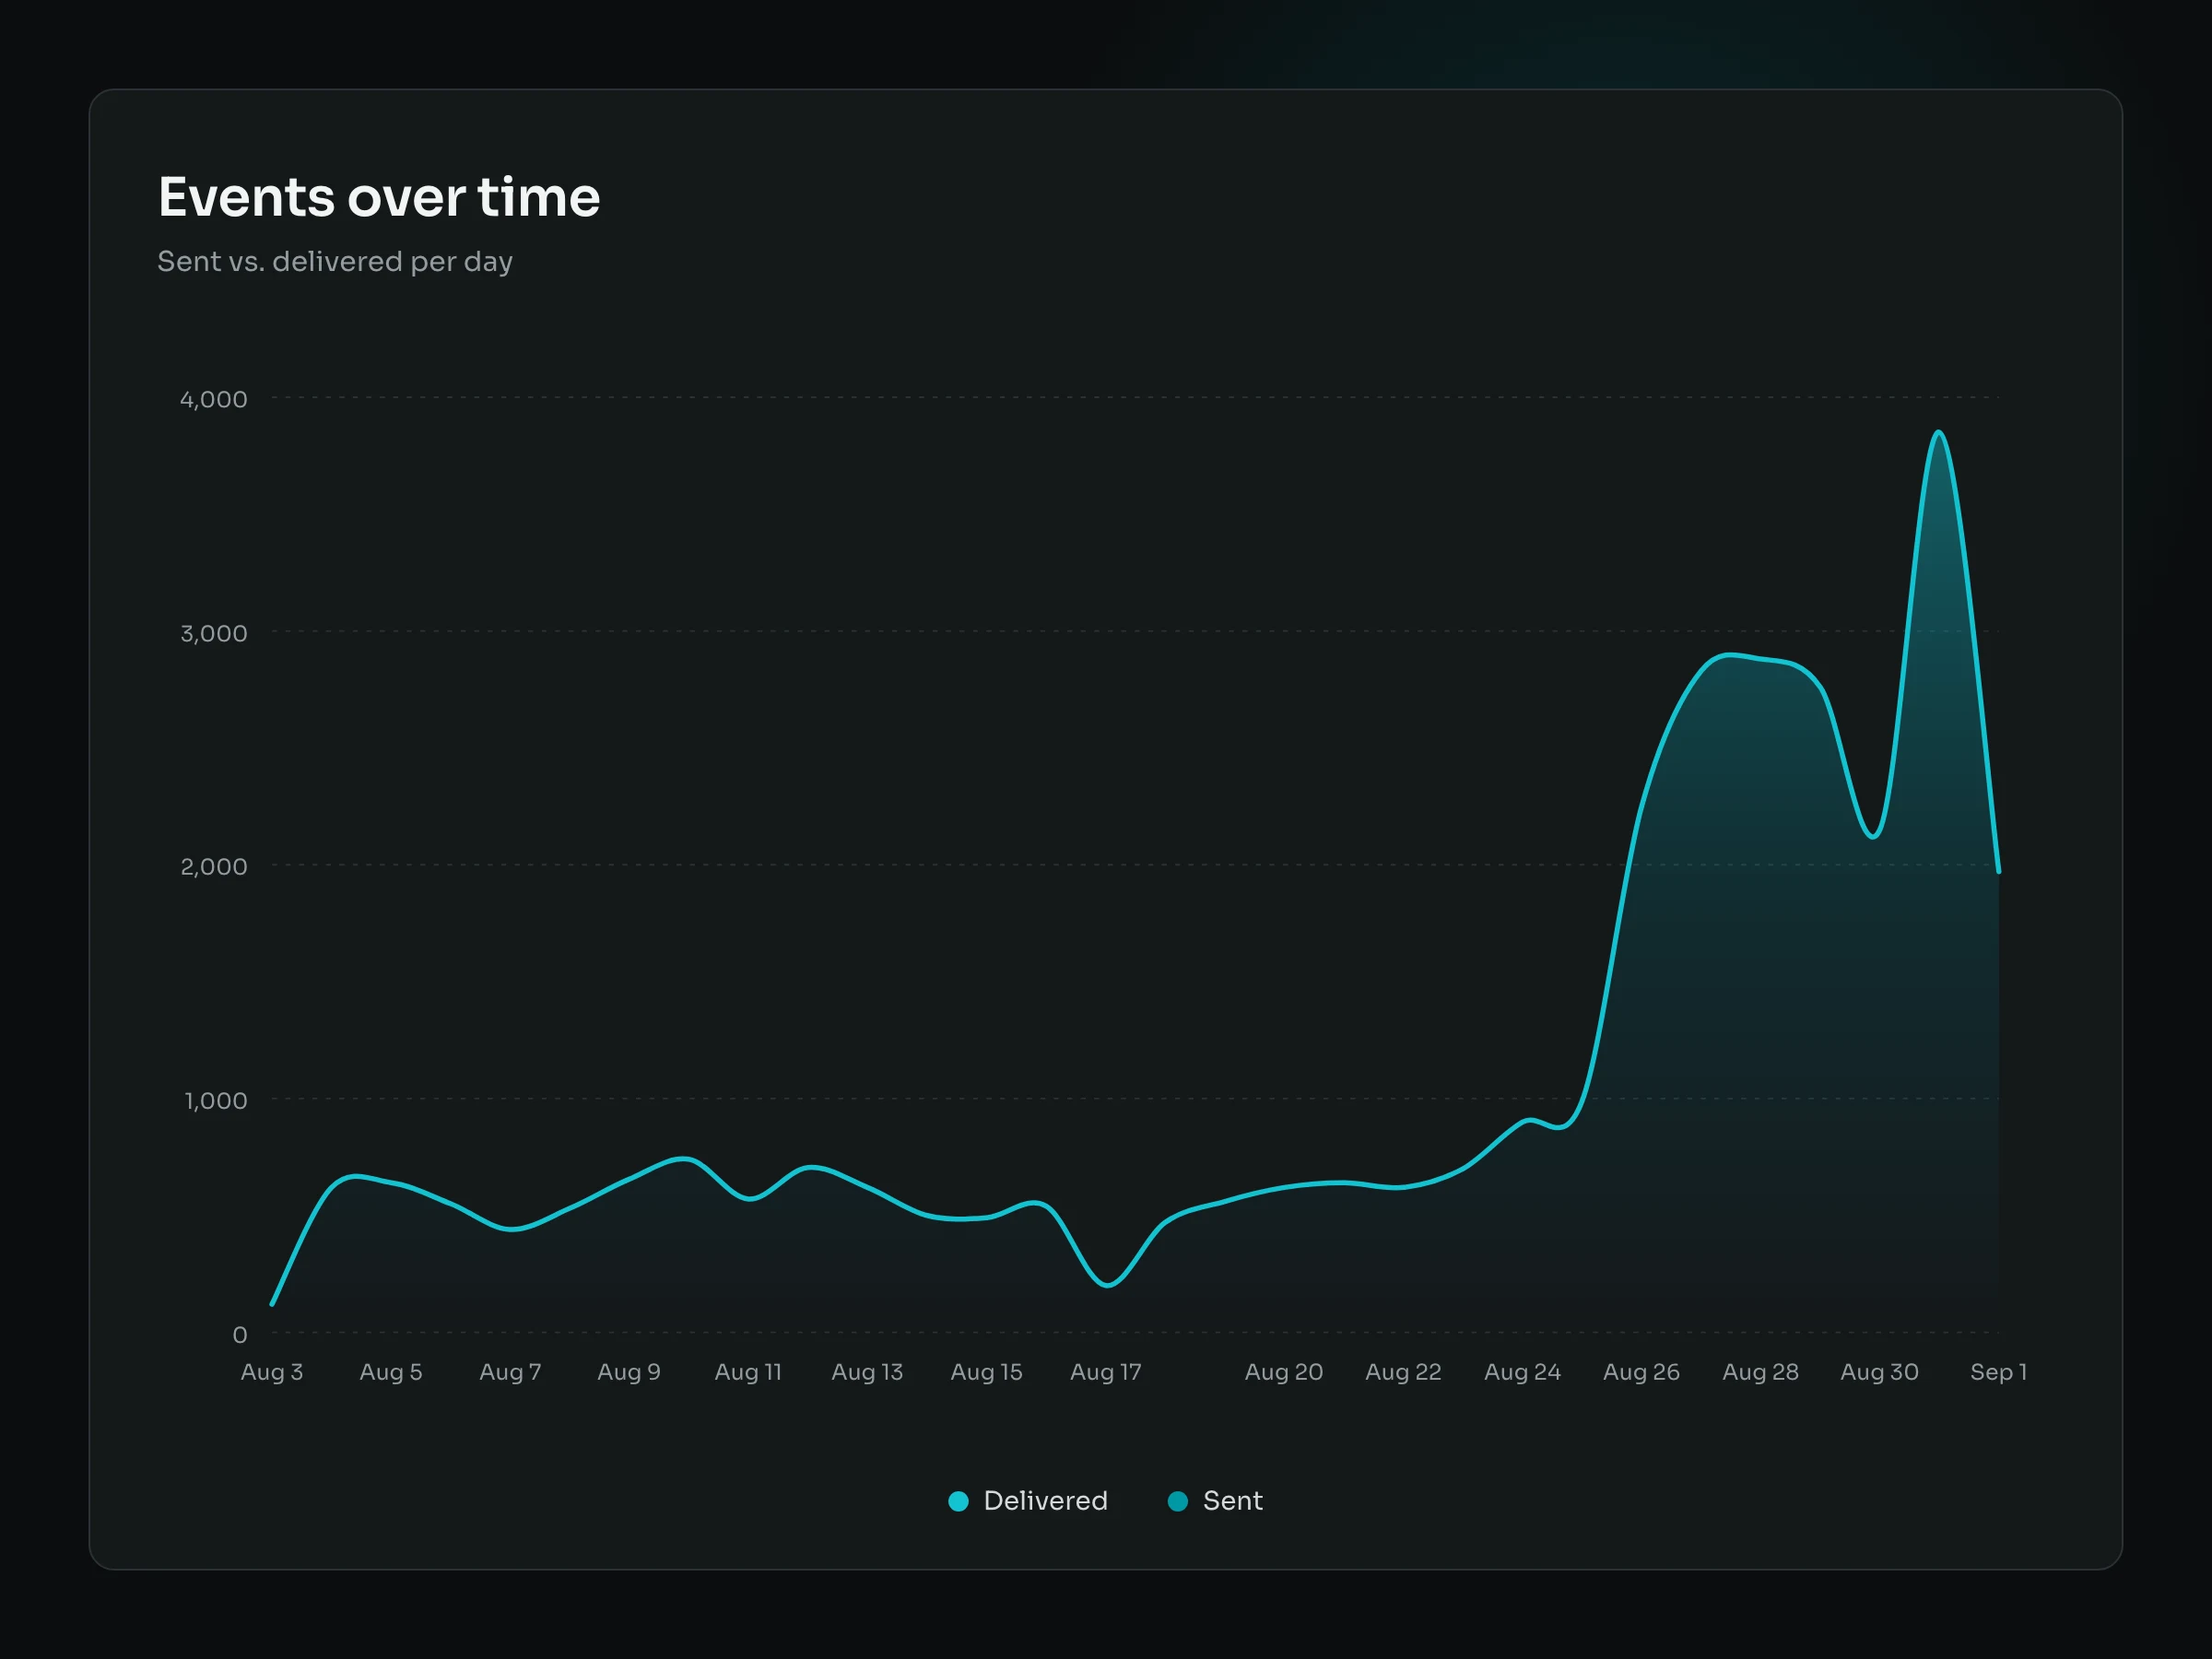Click the 0 y-axis label
This screenshot has width=2212, height=1659.
click(240, 1334)
